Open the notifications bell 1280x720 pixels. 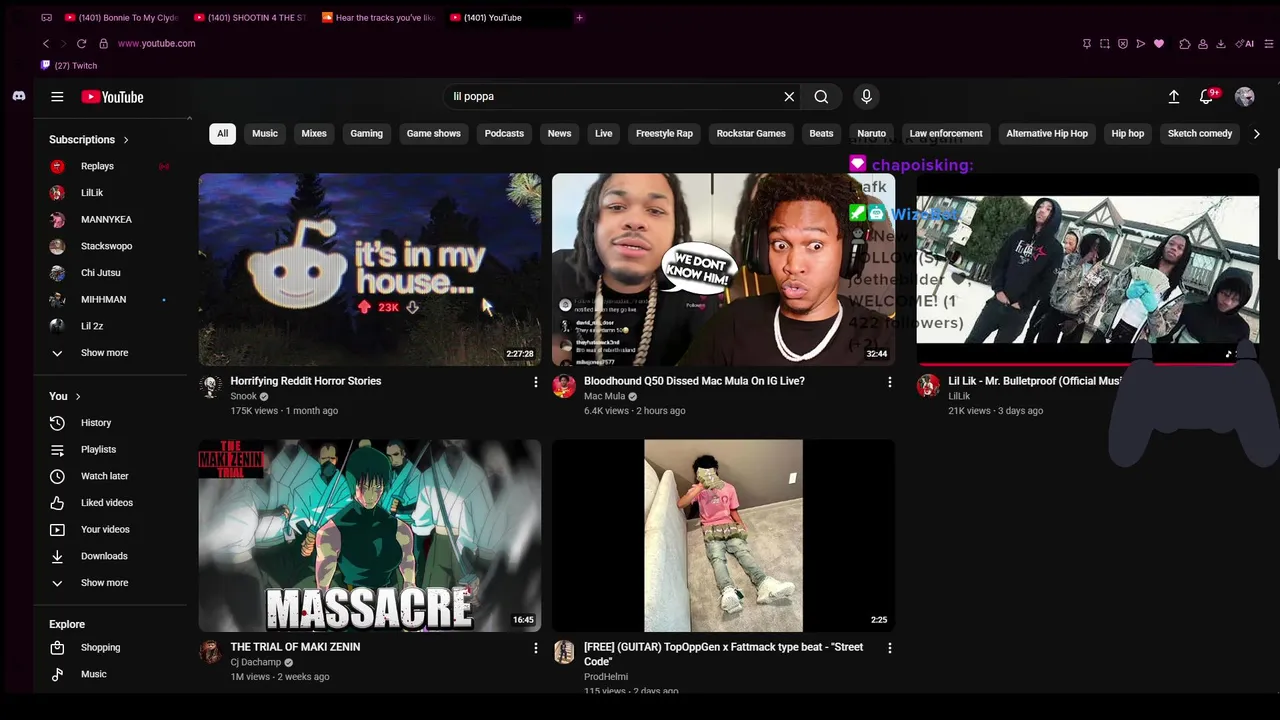click(x=1207, y=97)
